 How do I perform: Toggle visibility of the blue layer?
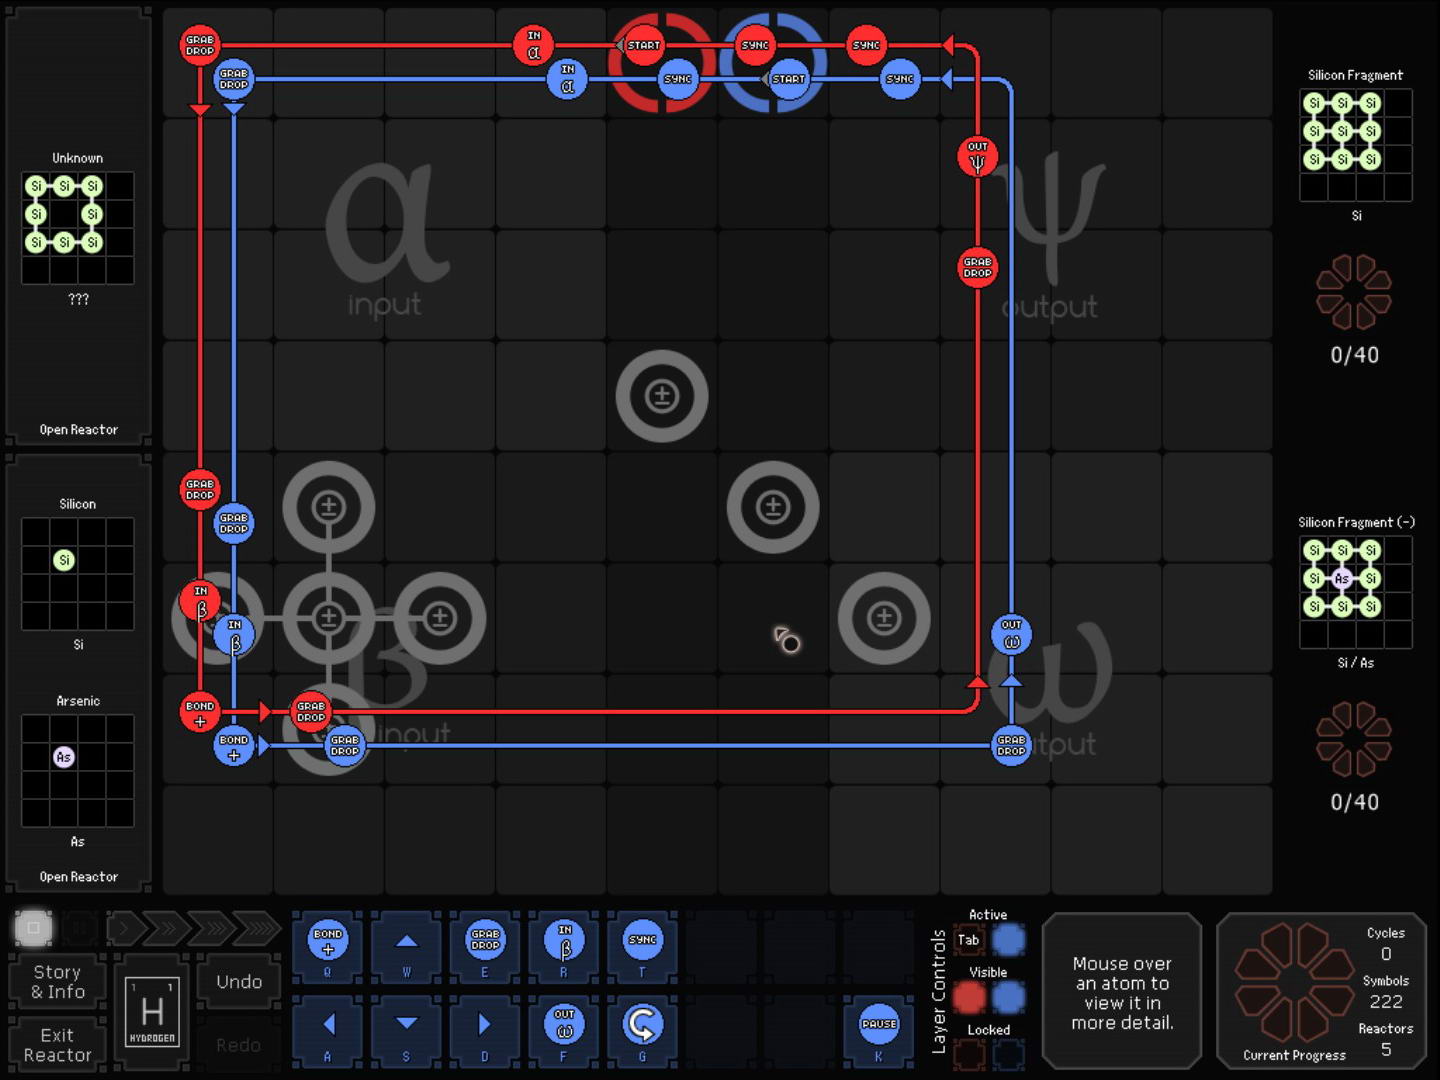tap(1008, 997)
